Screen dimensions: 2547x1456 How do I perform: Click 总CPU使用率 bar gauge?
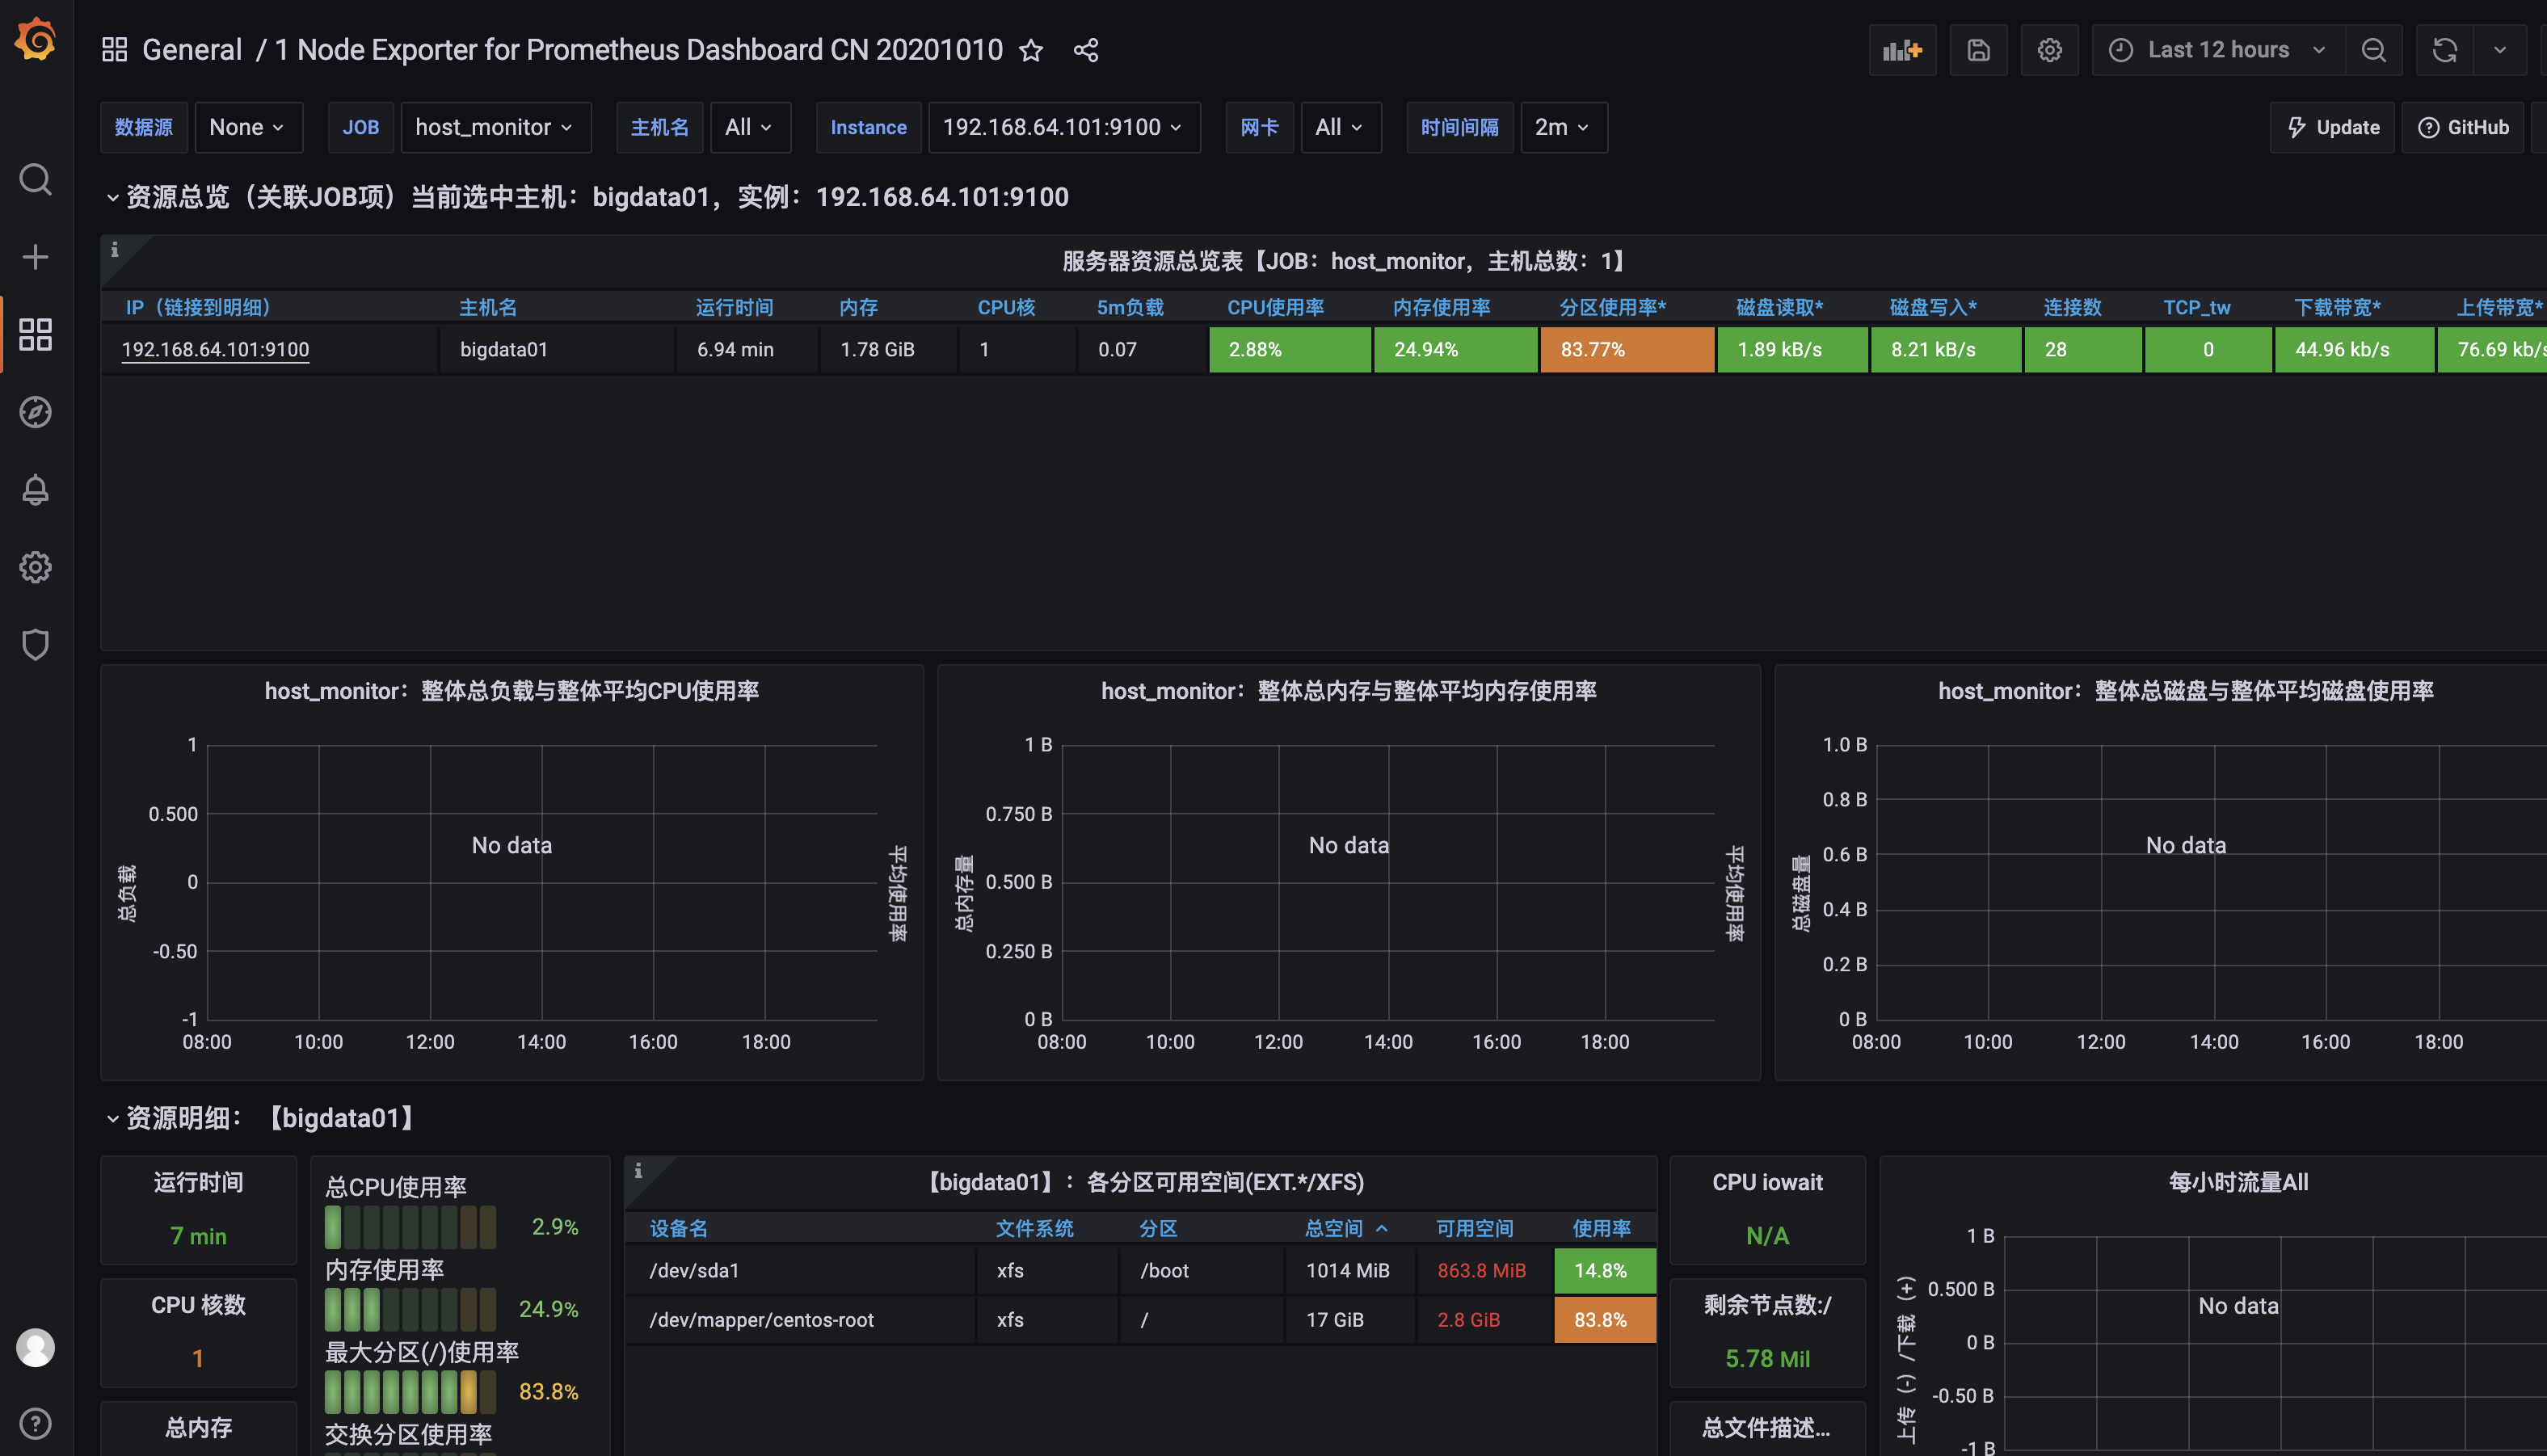(x=410, y=1226)
